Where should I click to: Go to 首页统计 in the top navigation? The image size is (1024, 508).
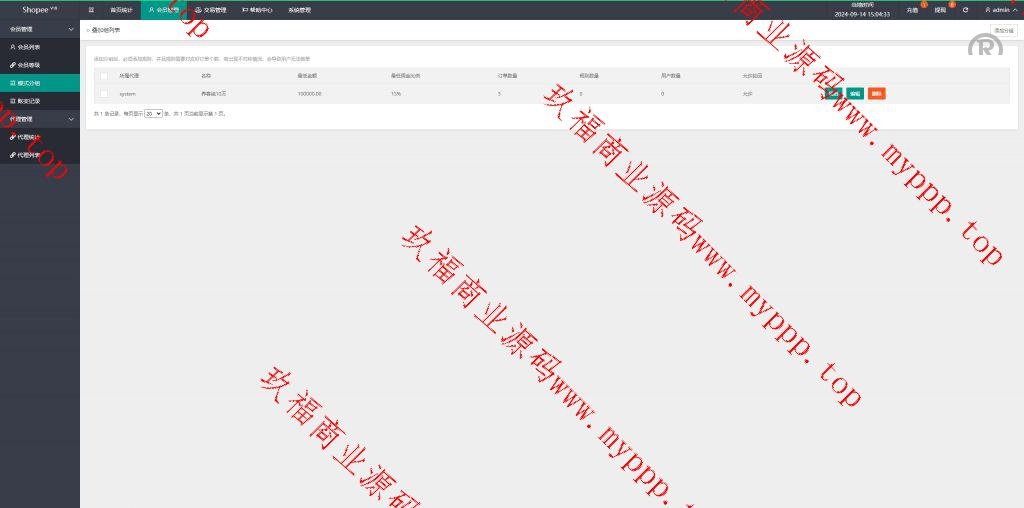(121, 10)
